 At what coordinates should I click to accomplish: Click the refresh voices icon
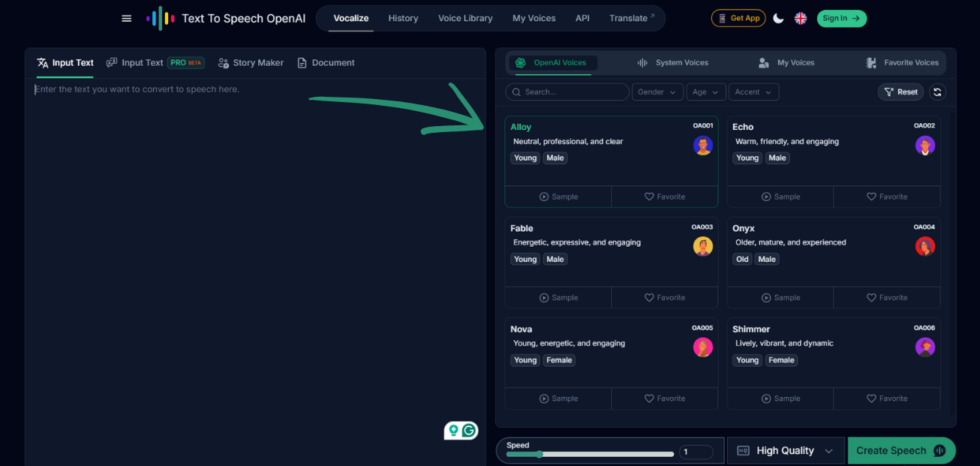937,92
